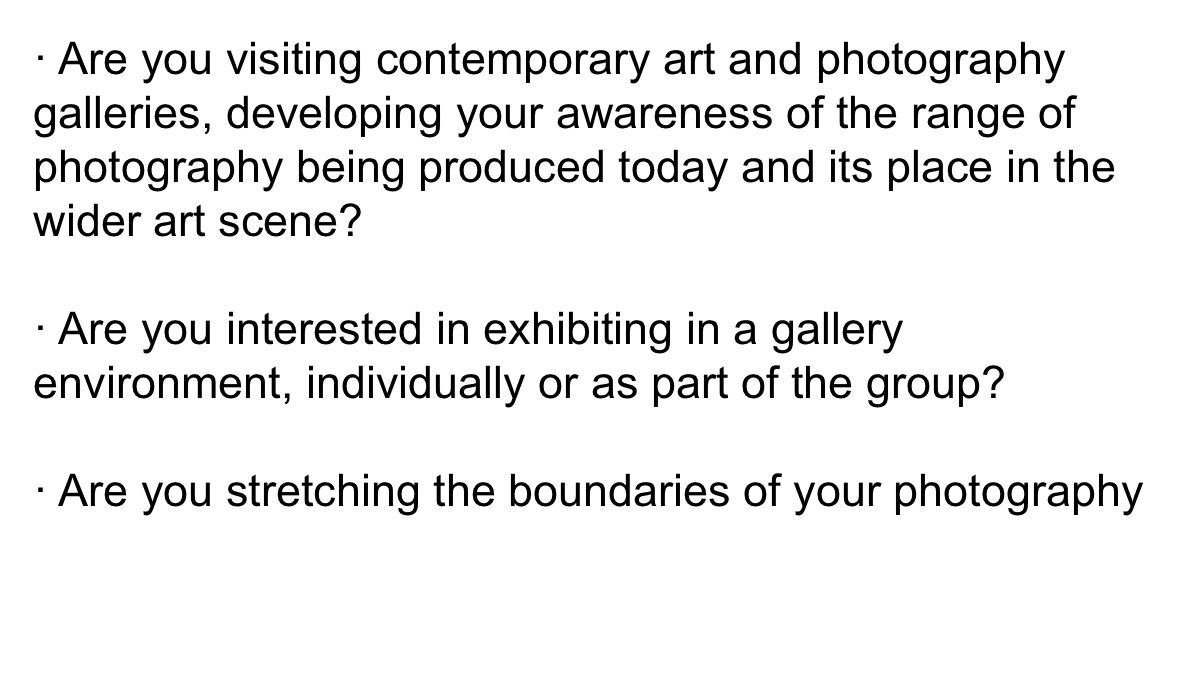Screen dimensions: 1200x675
Task: Place cursor on the word "individually"
Action: click(x=408, y=385)
